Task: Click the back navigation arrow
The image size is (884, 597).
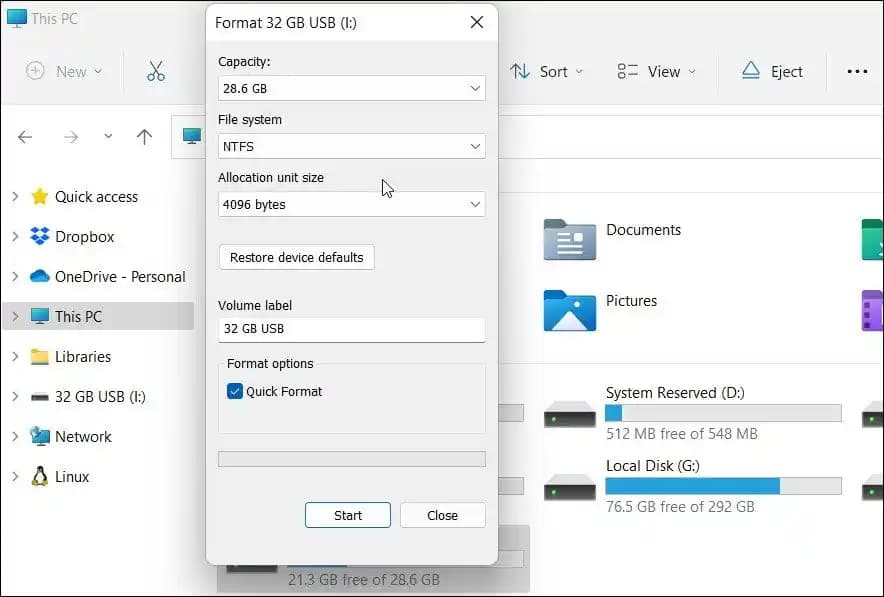Action: point(25,136)
